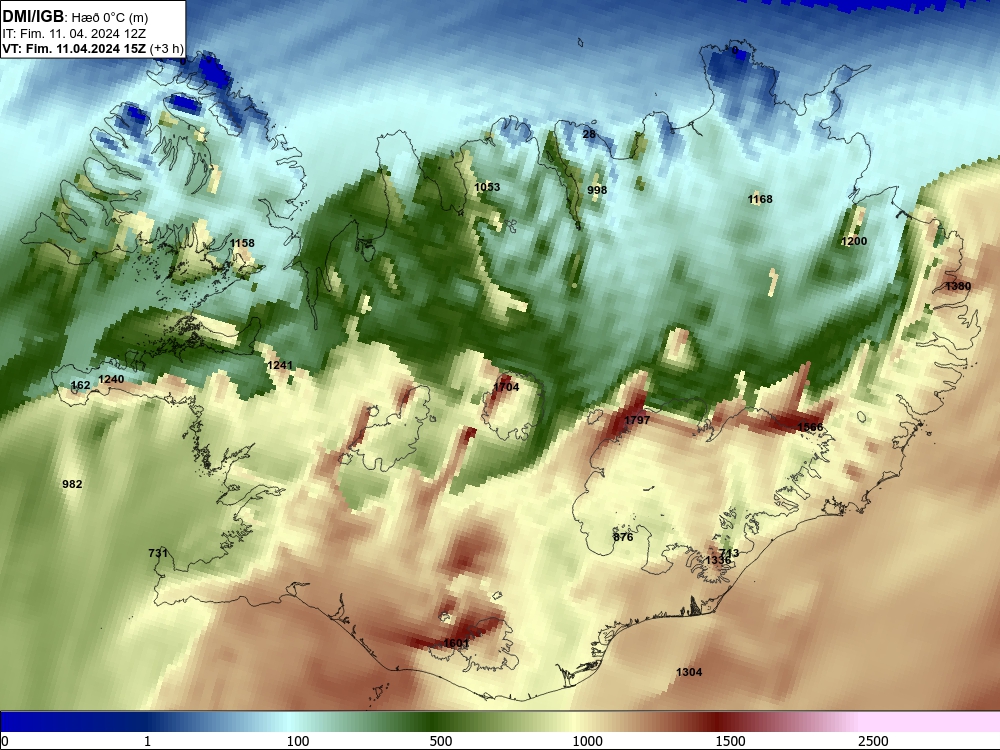Click the 1240 height label

(x=111, y=379)
